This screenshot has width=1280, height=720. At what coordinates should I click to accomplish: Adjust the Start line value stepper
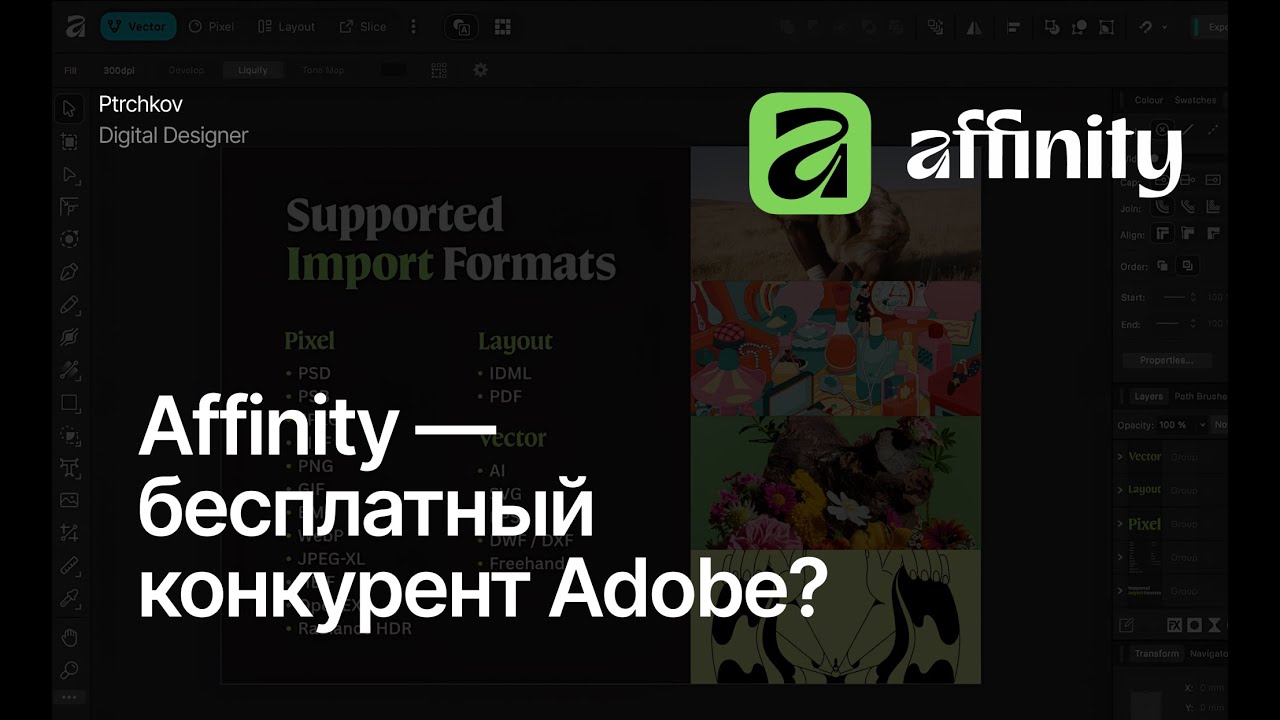pyautogui.click(x=1191, y=298)
